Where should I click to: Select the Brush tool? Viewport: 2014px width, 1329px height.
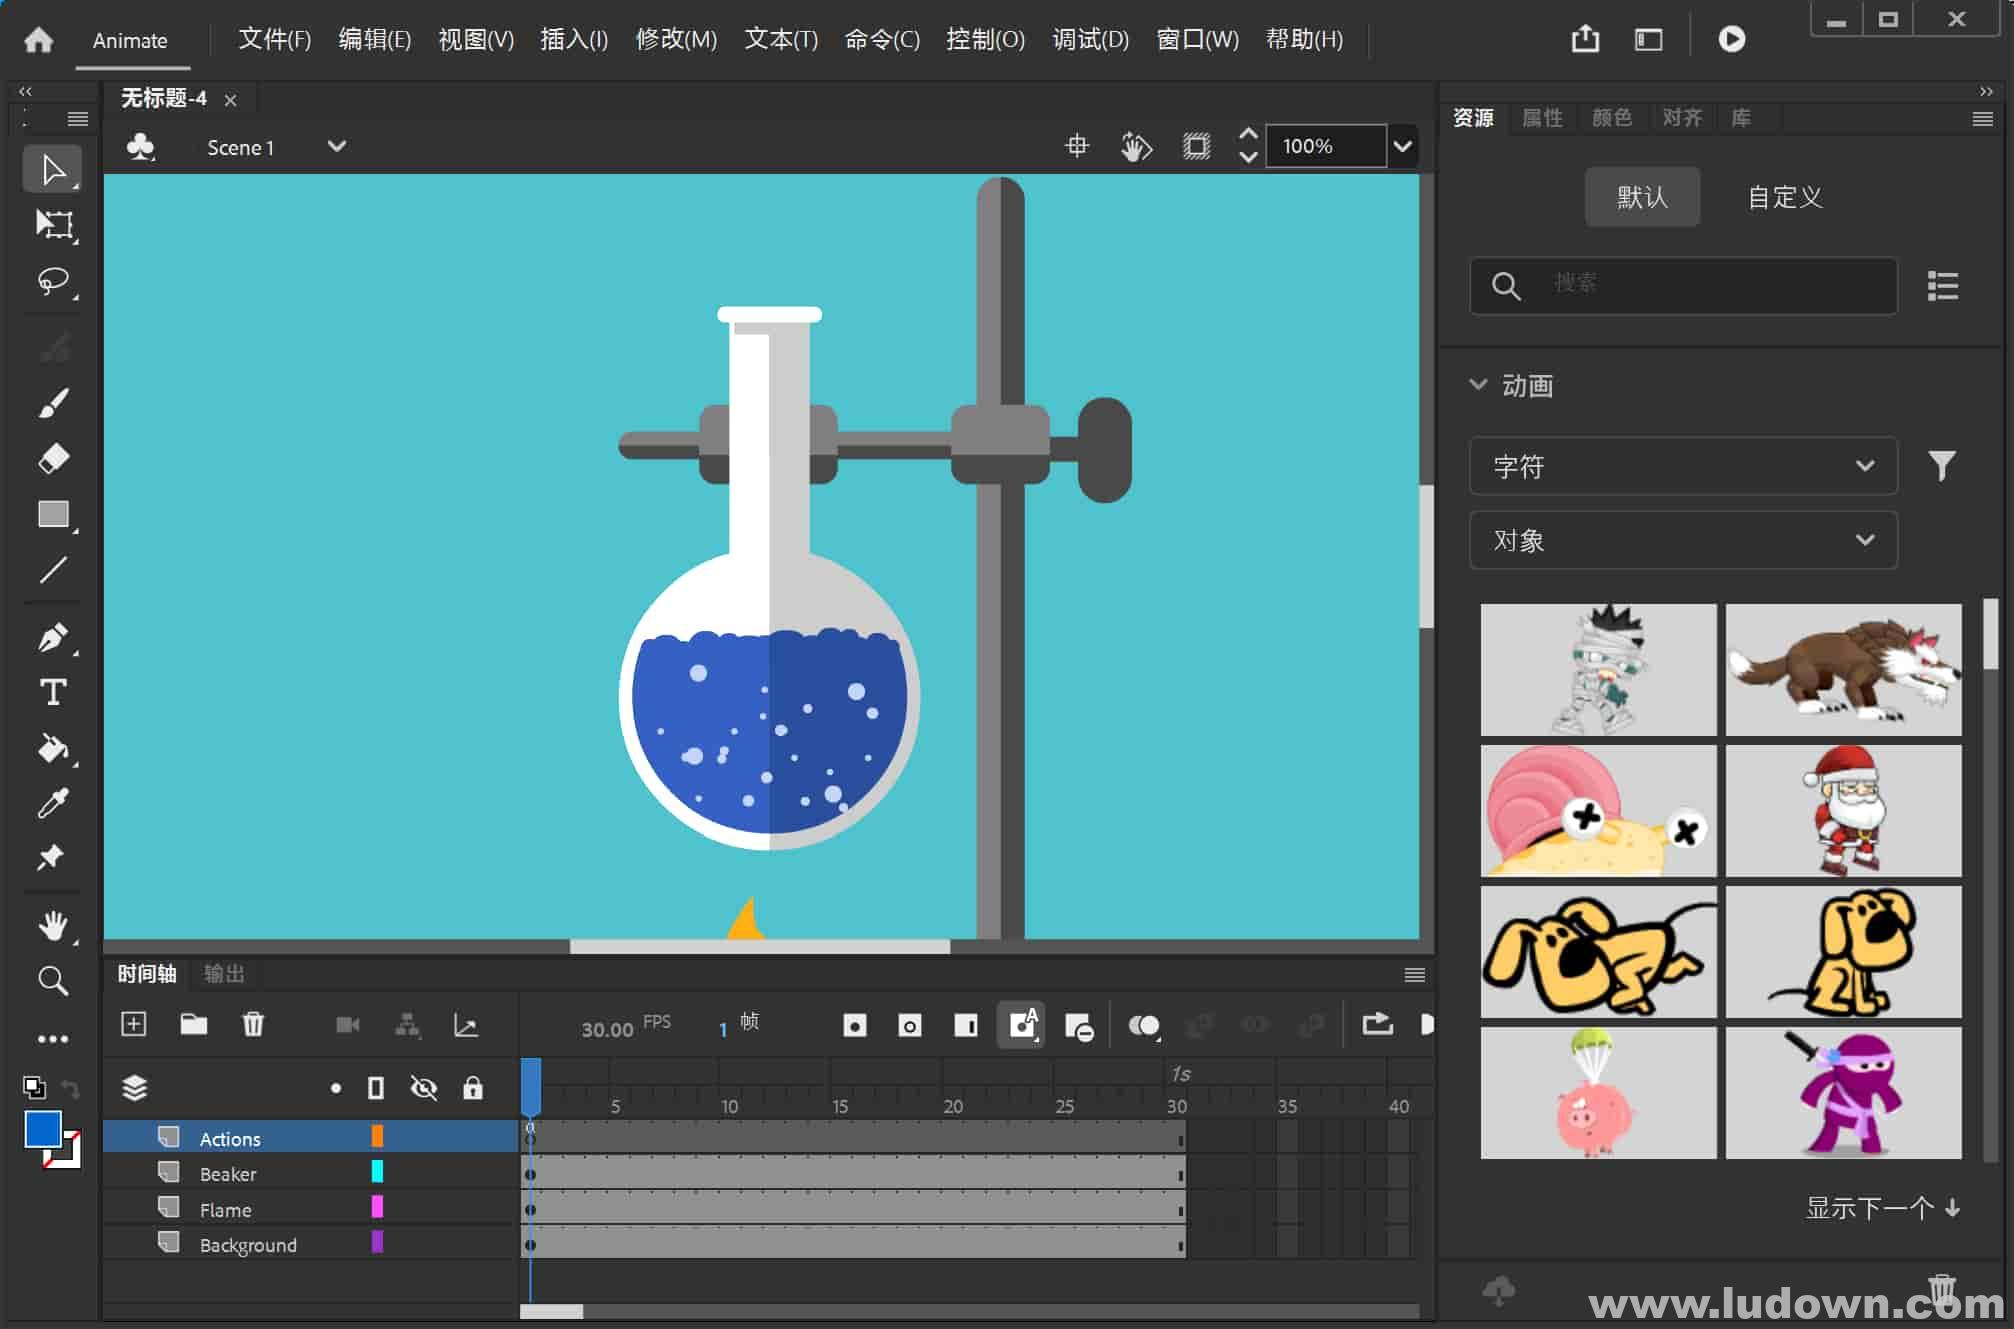click(52, 400)
